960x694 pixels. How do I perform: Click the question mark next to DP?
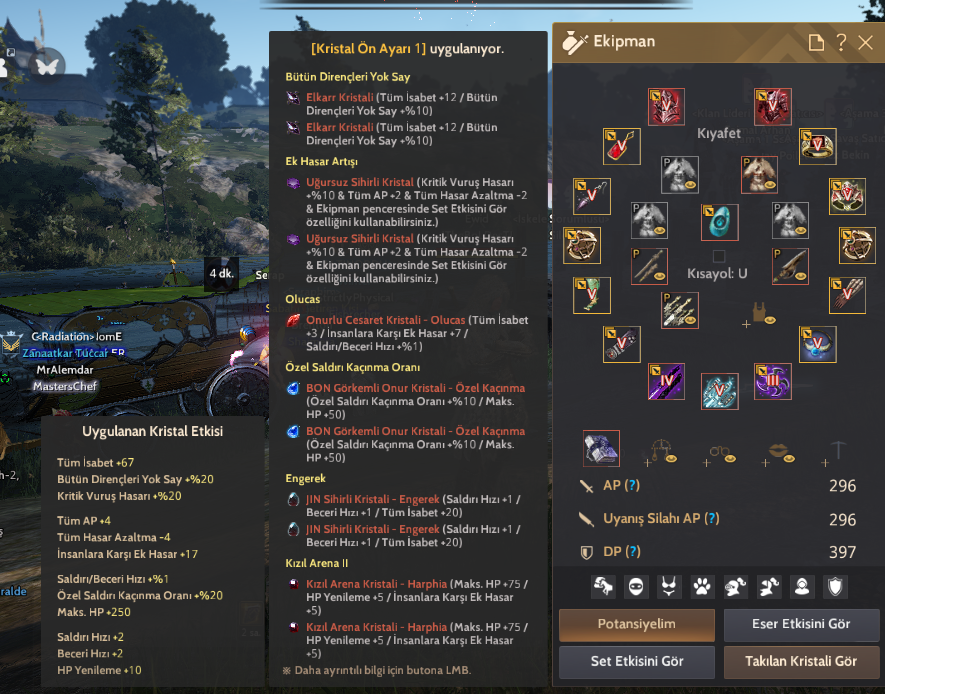point(633,551)
